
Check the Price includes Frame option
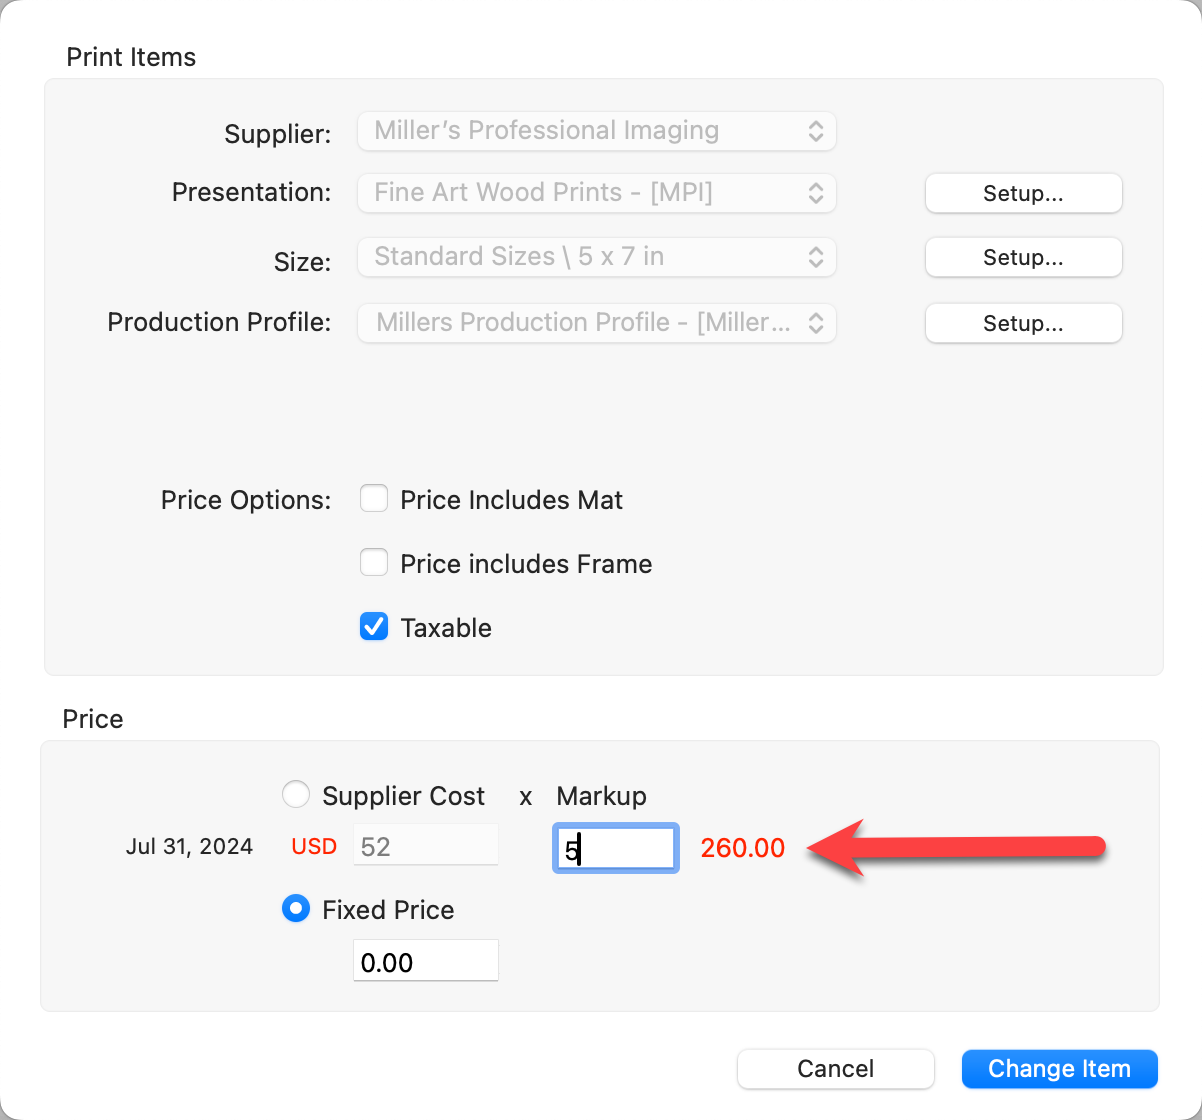click(x=374, y=563)
